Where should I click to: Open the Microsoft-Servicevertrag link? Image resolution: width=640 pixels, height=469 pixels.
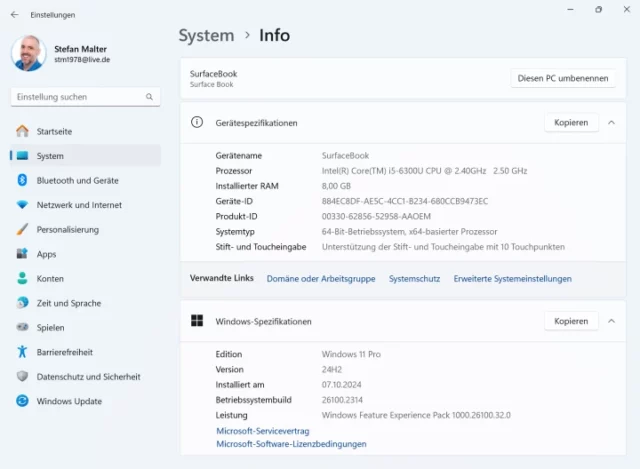[263, 431]
